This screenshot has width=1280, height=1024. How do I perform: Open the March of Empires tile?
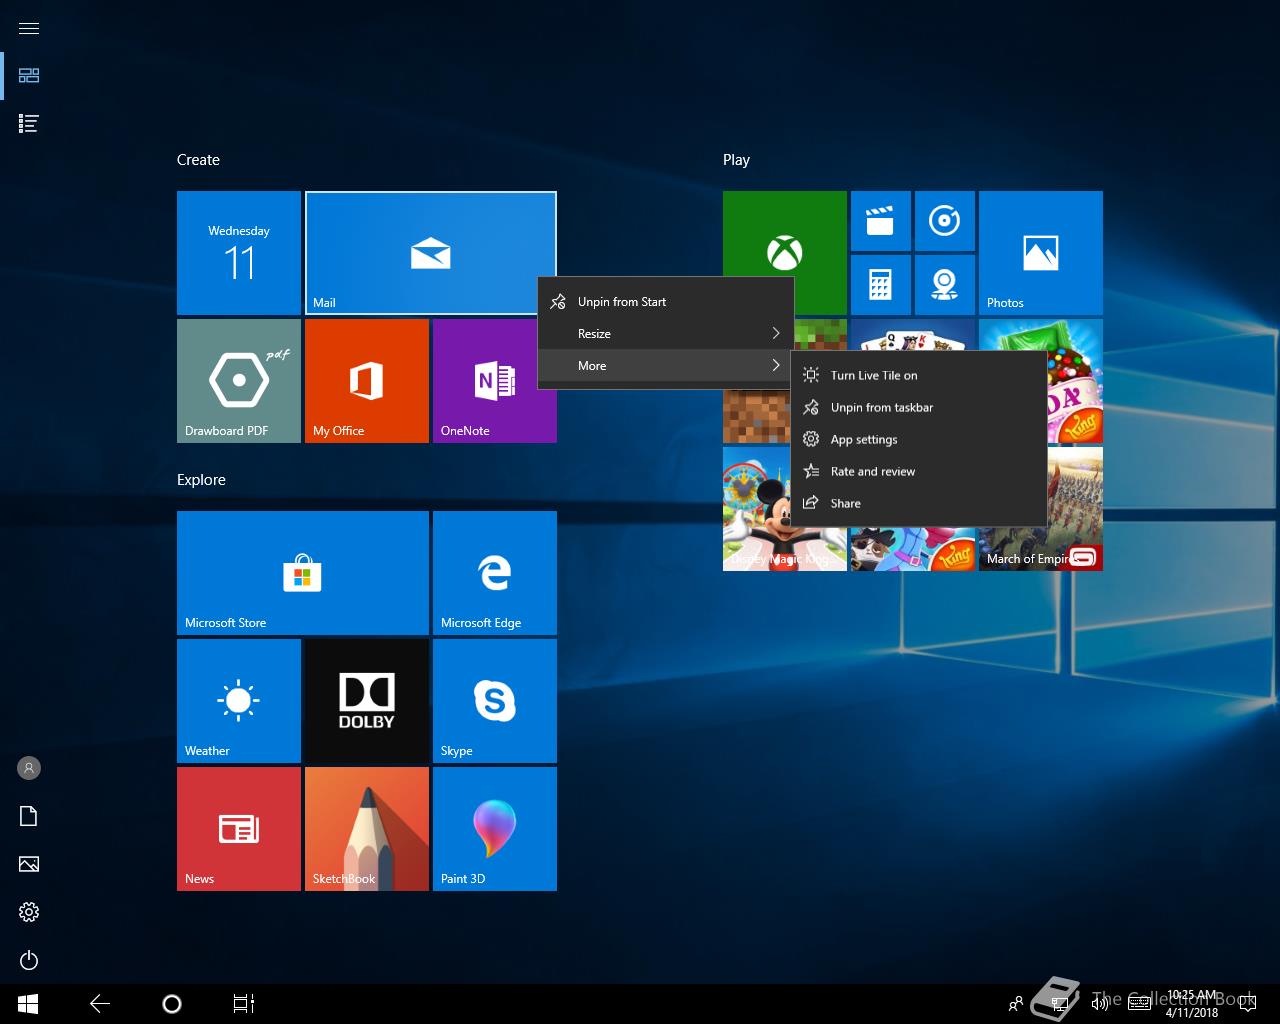(1075, 510)
